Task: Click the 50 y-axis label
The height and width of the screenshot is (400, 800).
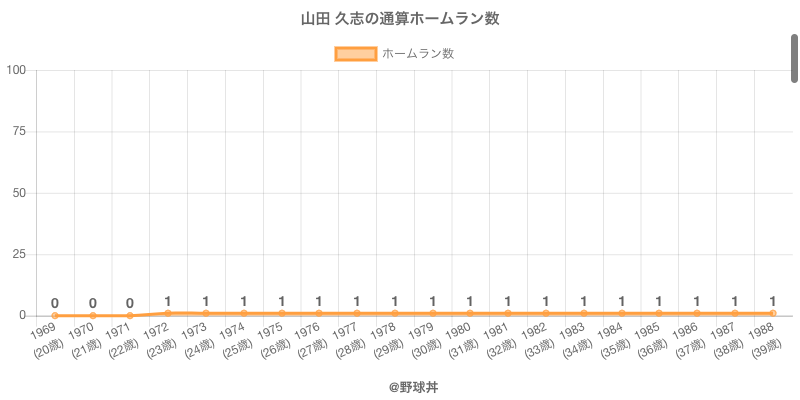Action: (x=18, y=193)
